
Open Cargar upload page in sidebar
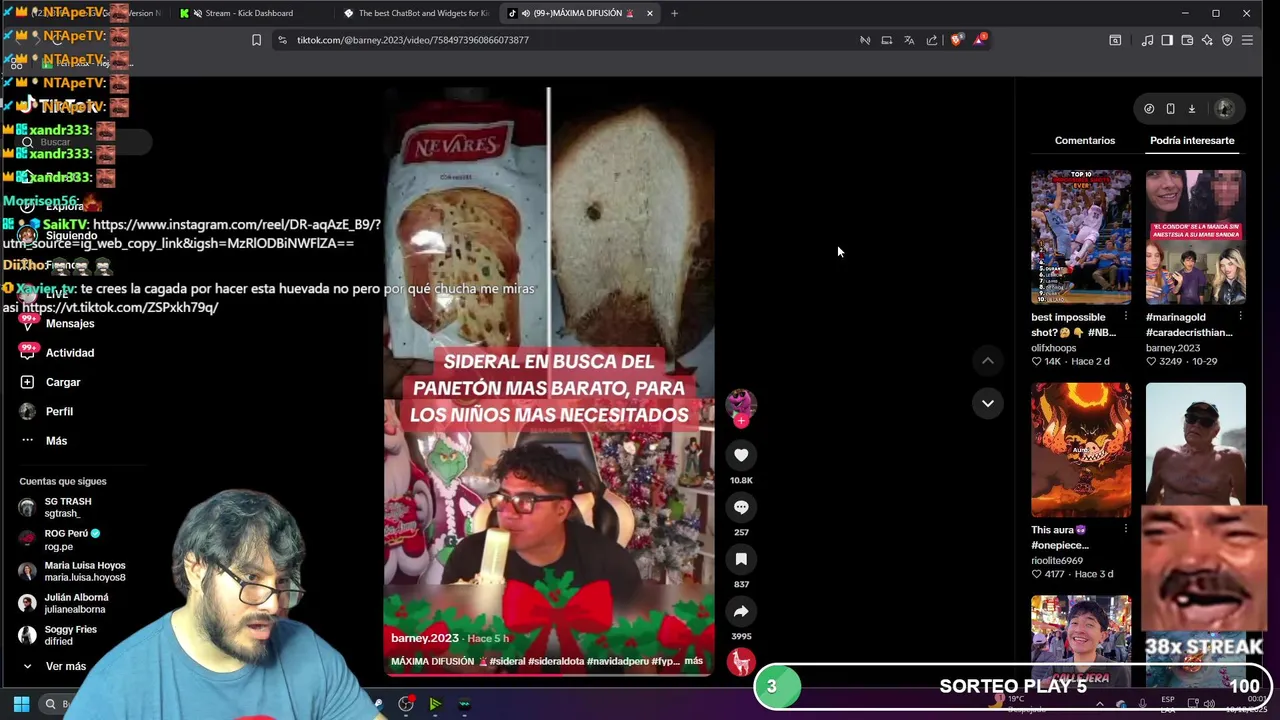62,382
